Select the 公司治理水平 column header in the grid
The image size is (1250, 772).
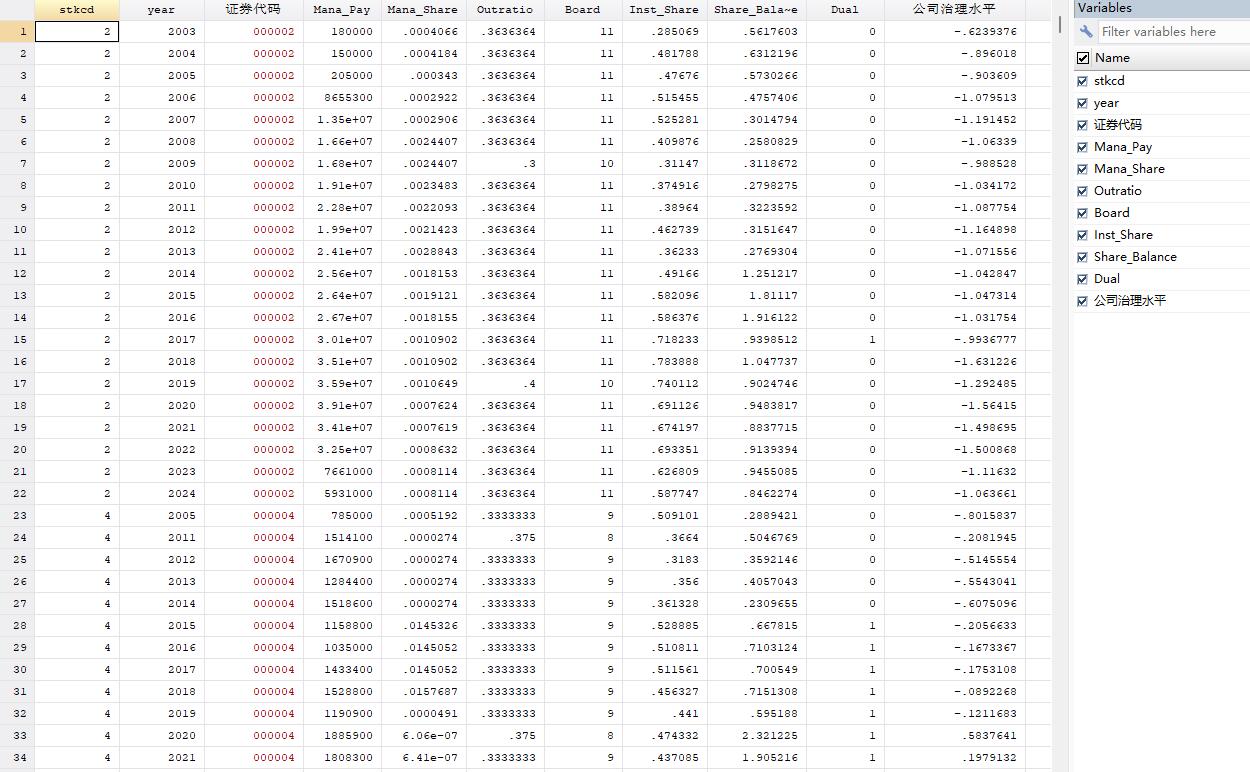(954, 10)
